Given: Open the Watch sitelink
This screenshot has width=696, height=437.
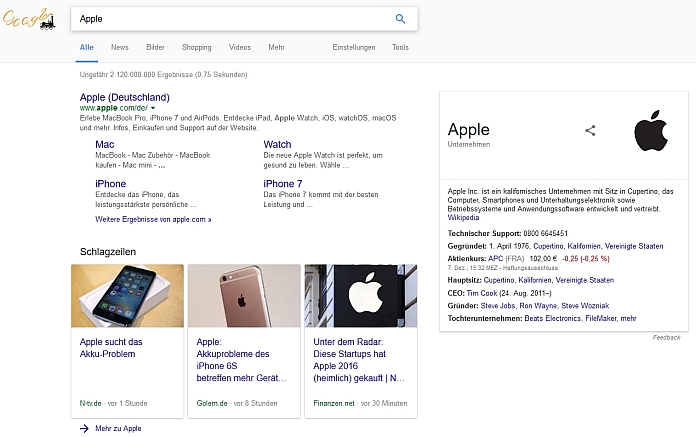Looking at the screenshot, I should (277, 144).
